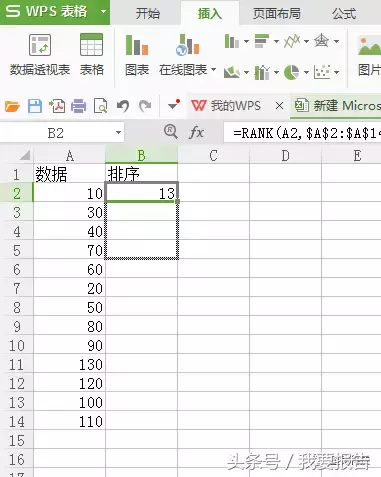Switch to the 插入 ribbon tab

pyautogui.click(x=210, y=14)
